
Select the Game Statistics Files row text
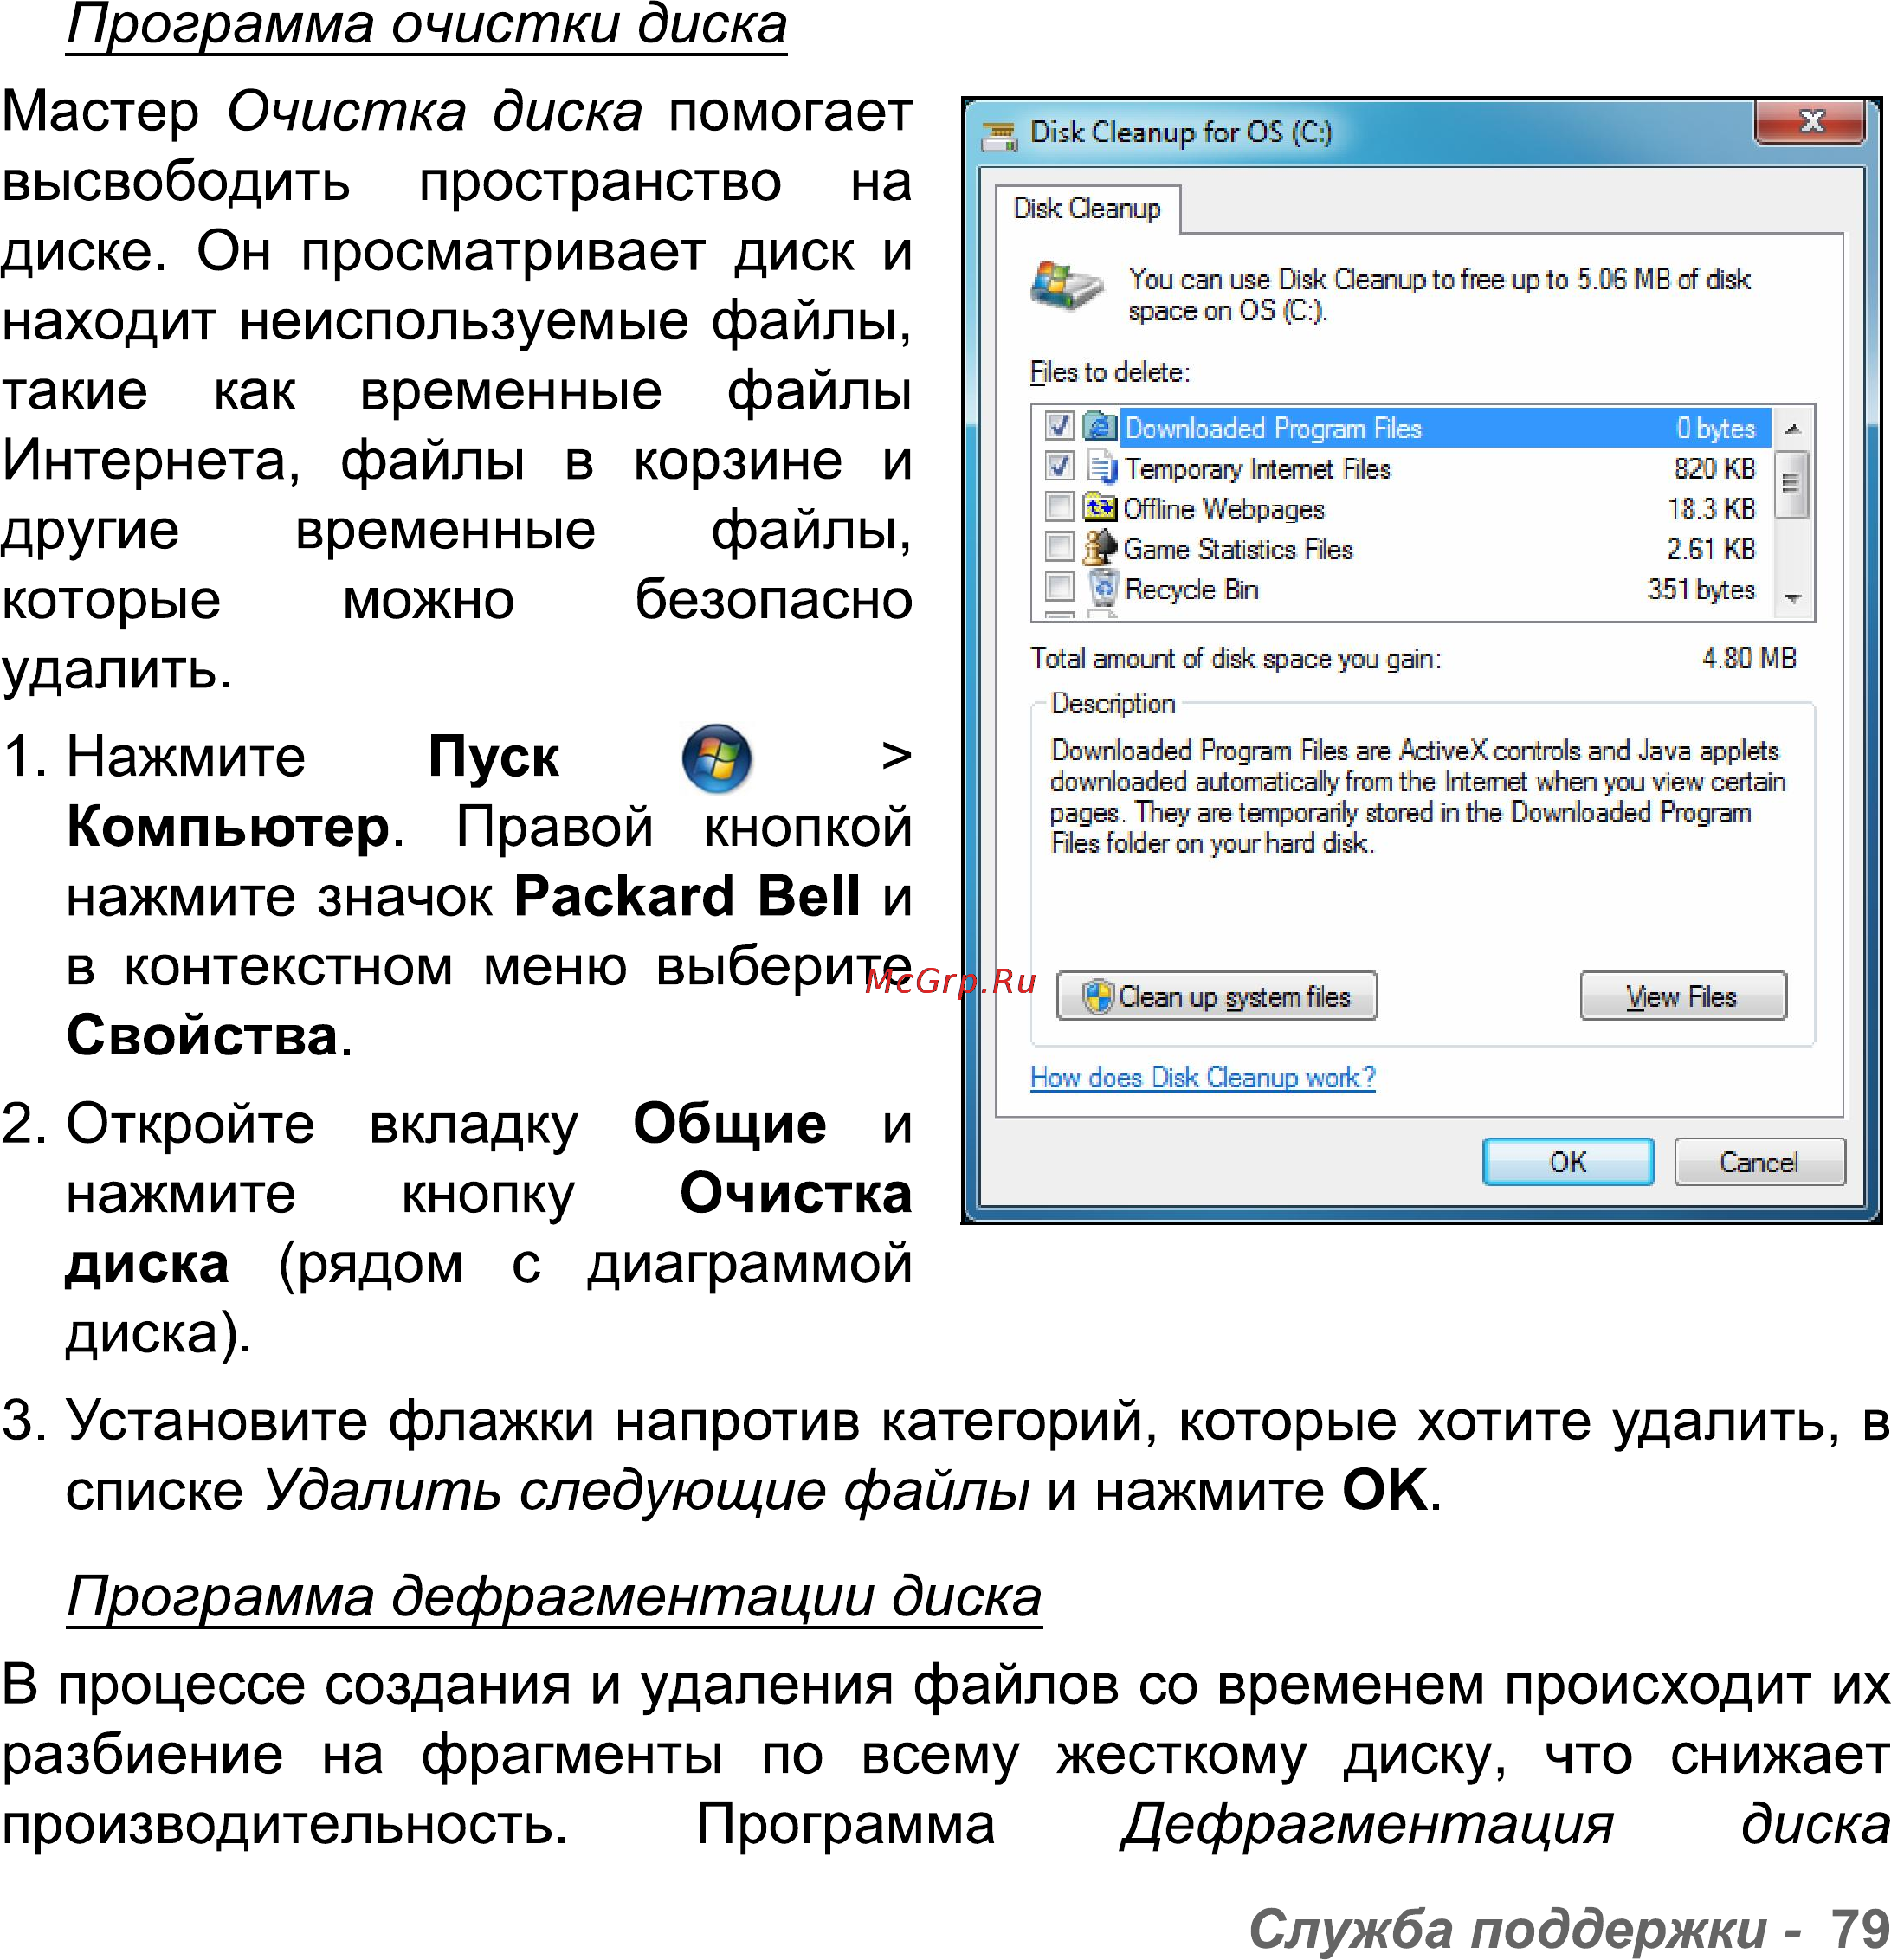point(1237,550)
